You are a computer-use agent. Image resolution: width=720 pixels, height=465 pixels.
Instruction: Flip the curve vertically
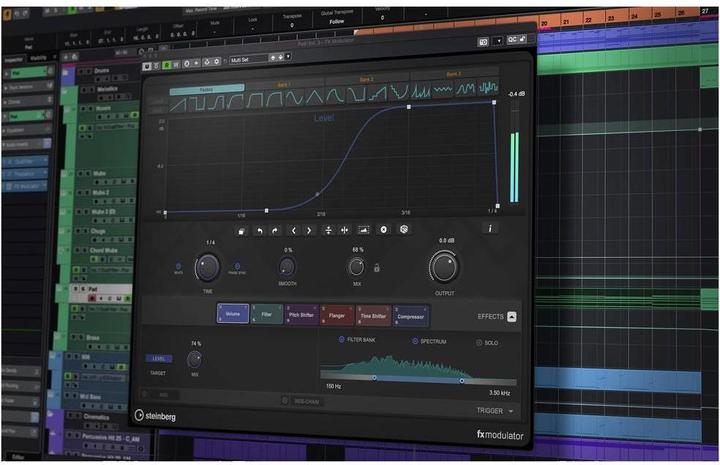click(x=328, y=230)
